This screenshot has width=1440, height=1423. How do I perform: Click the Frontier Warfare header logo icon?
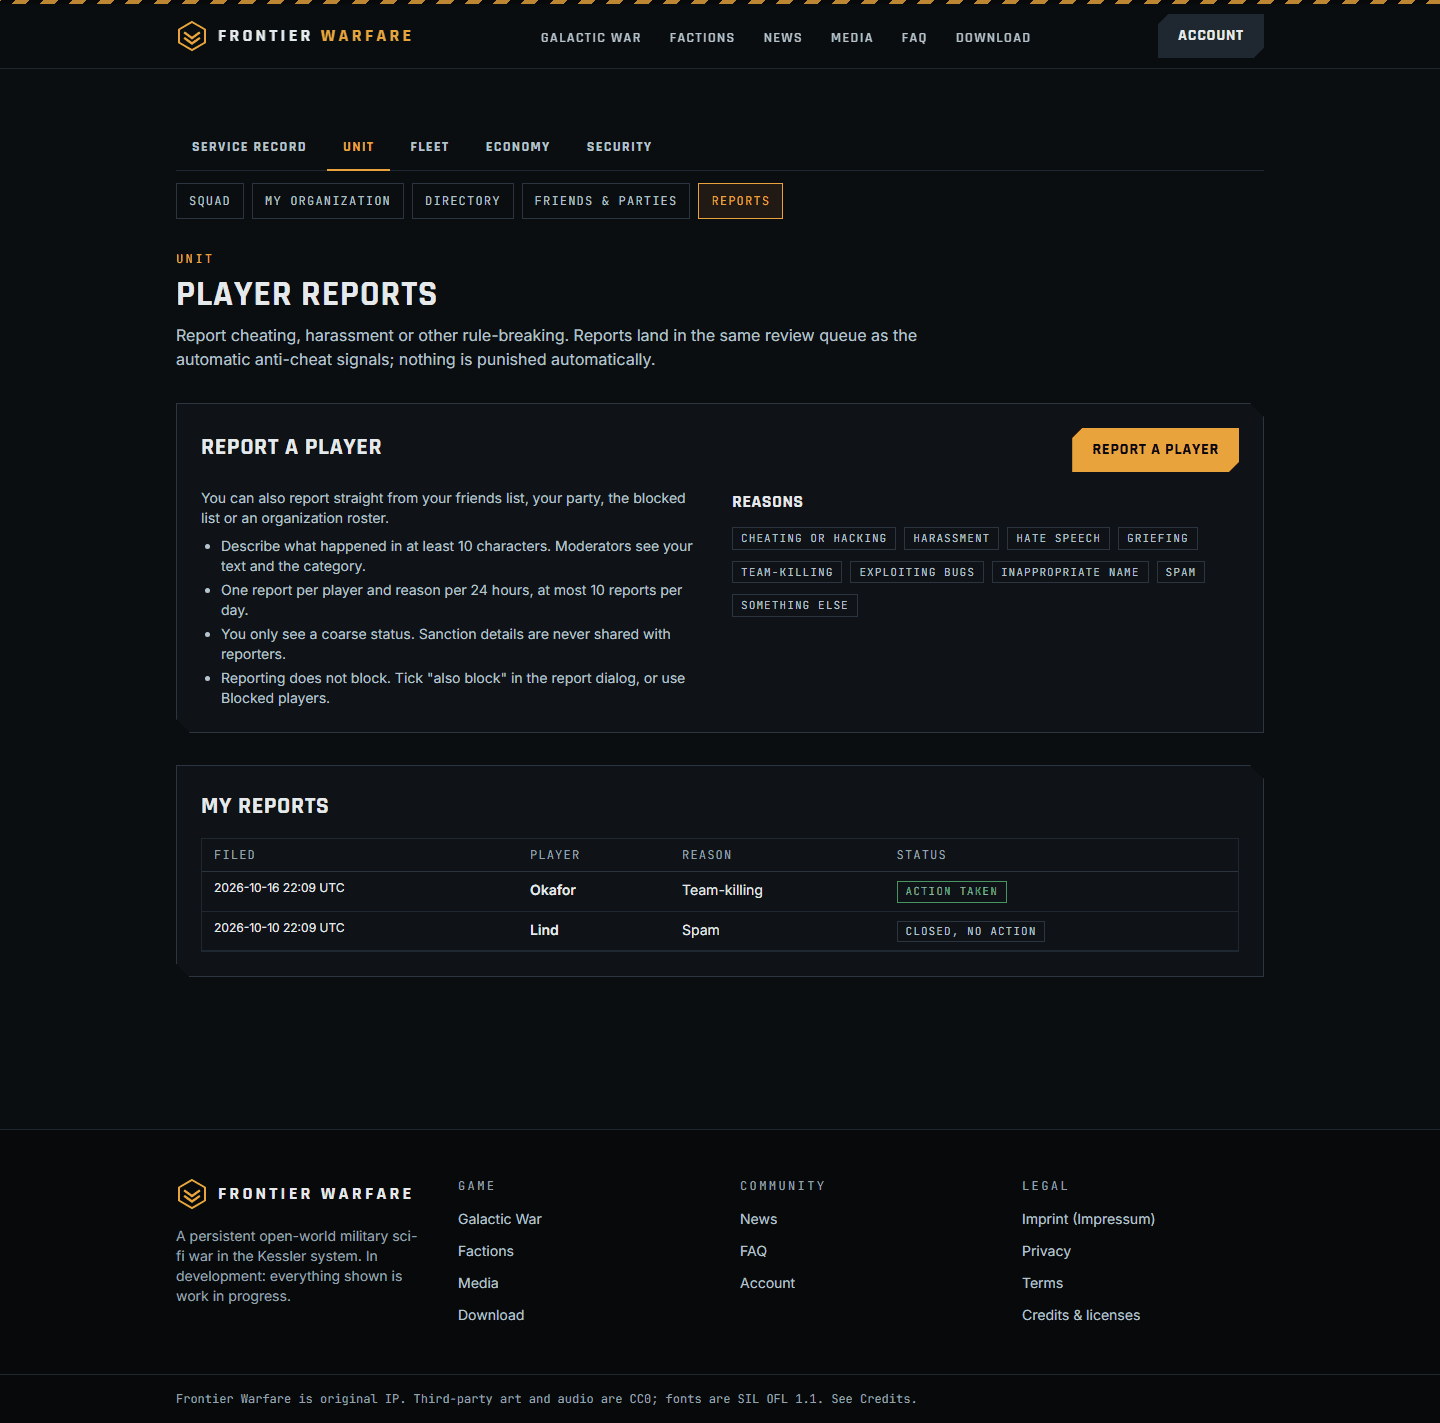191,36
